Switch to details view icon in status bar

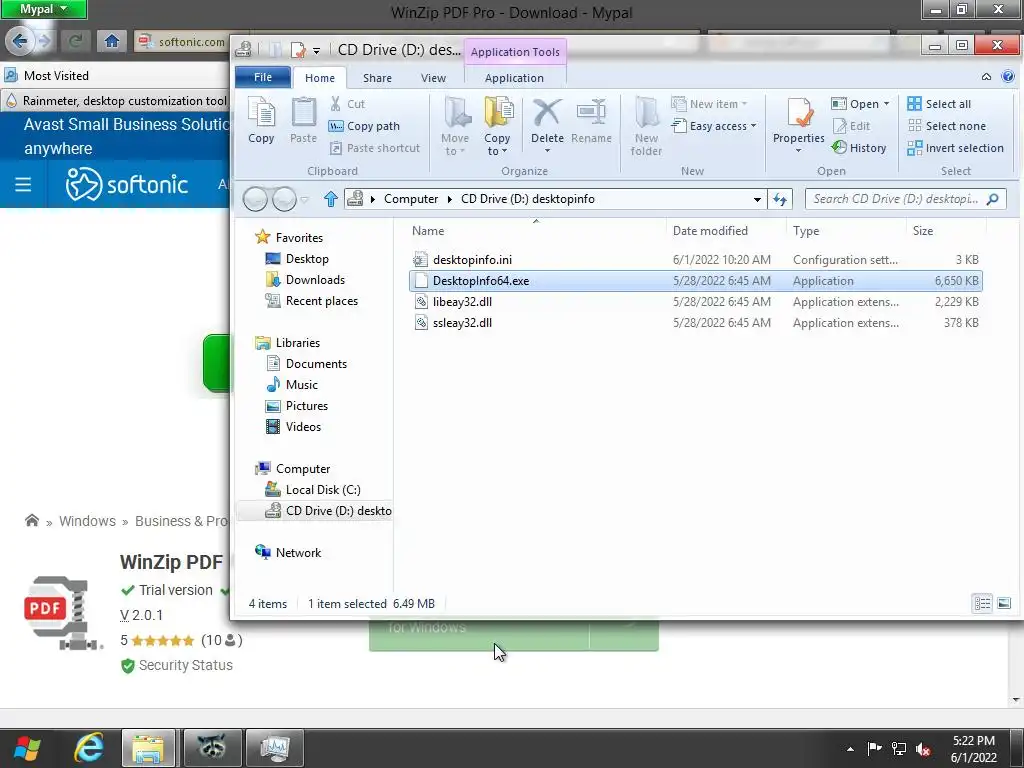pos(982,603)
